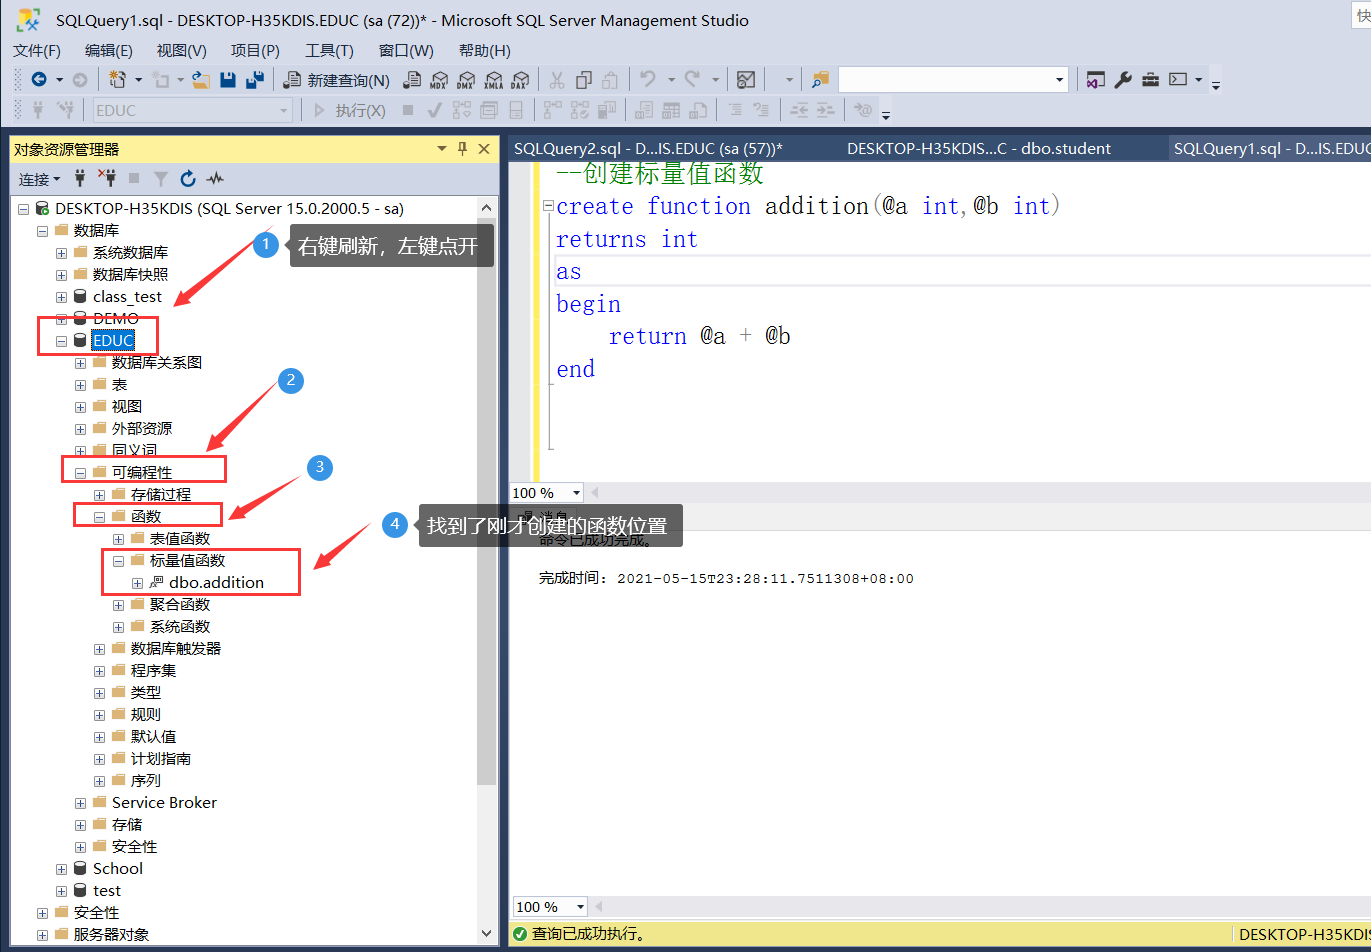Select the 系统数据库 folder
Image resolution: width=1371 pixels, height=952 pixels.
(130, 252)
